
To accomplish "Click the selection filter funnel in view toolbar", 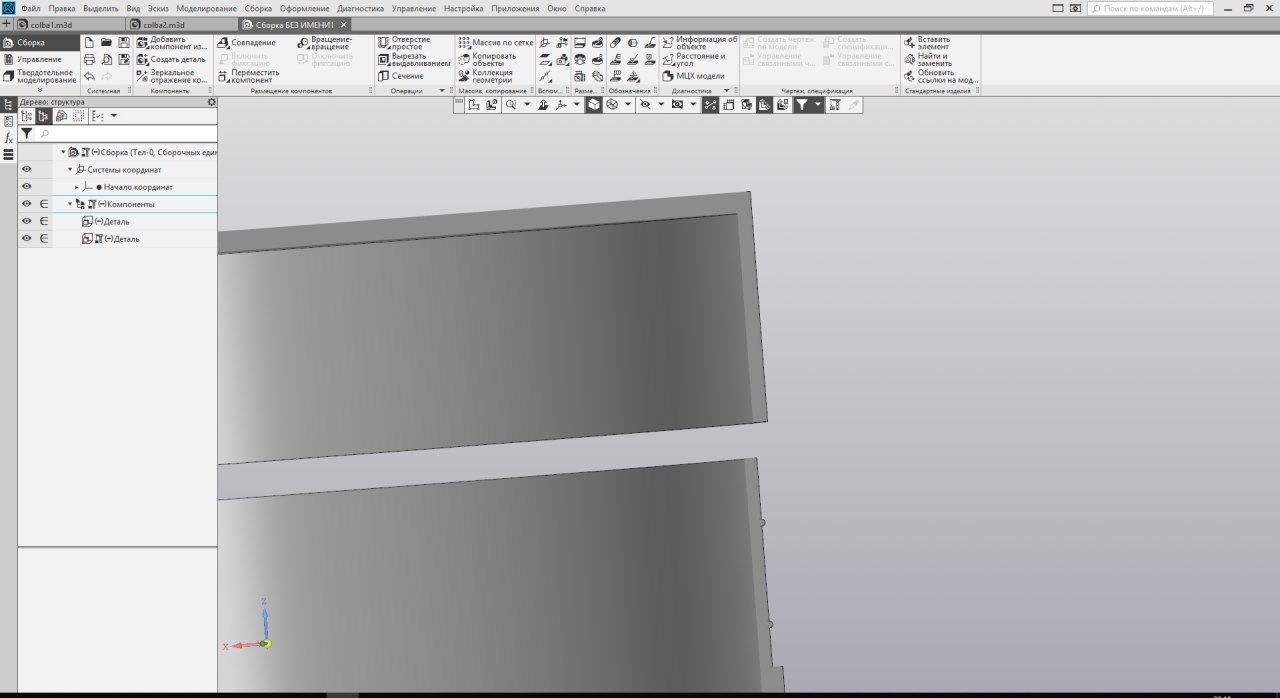I will (802, 104).
